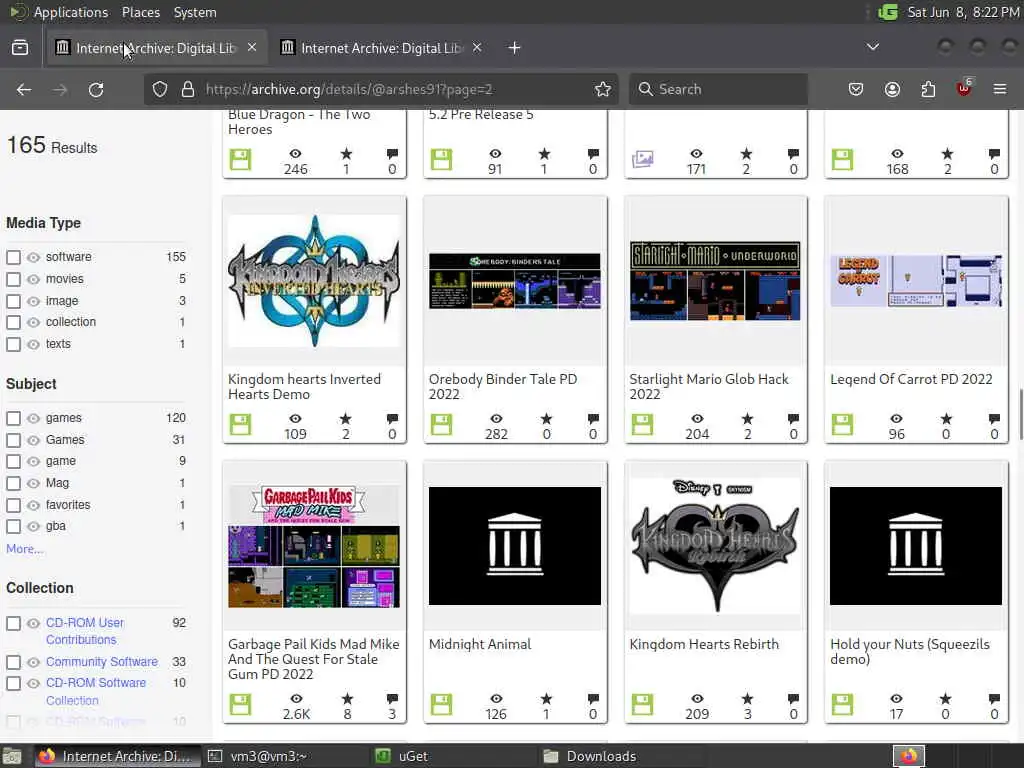Click the page vertical scrollbar thumb
This screenshot has width=1024, height=768.
click(1020, 415)
